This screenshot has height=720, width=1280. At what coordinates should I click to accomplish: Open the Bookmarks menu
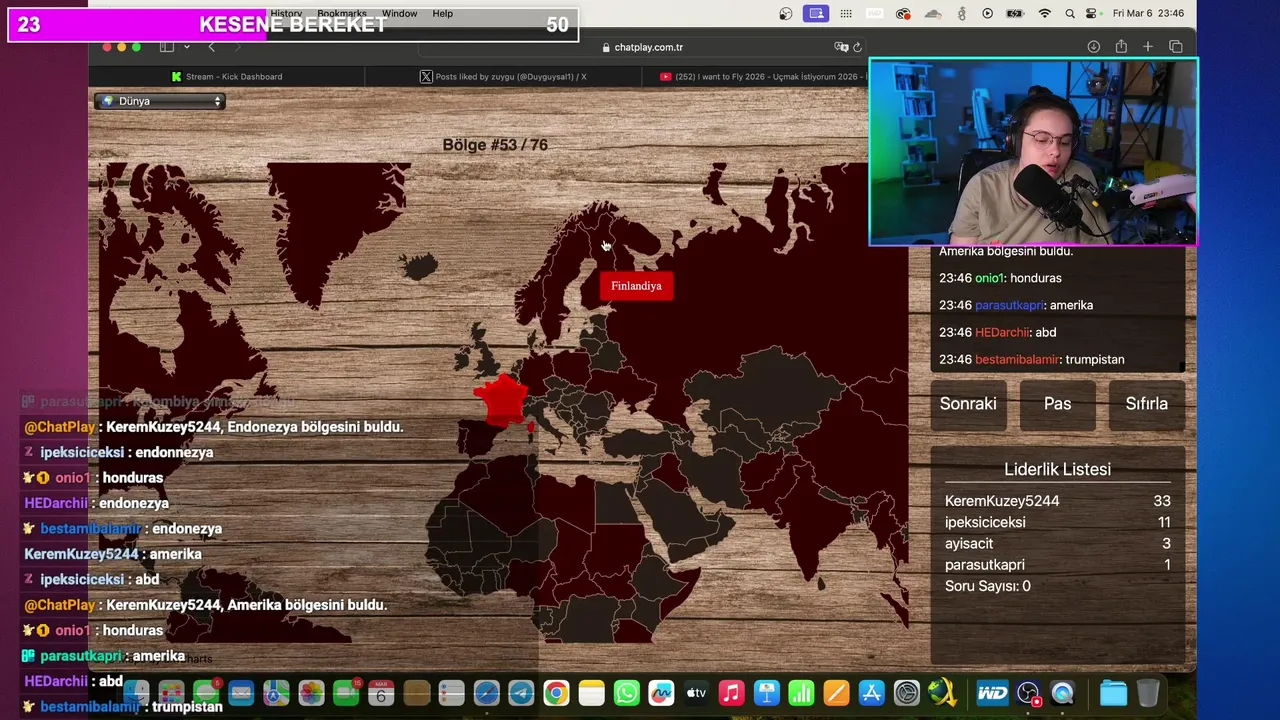point(342,14)
